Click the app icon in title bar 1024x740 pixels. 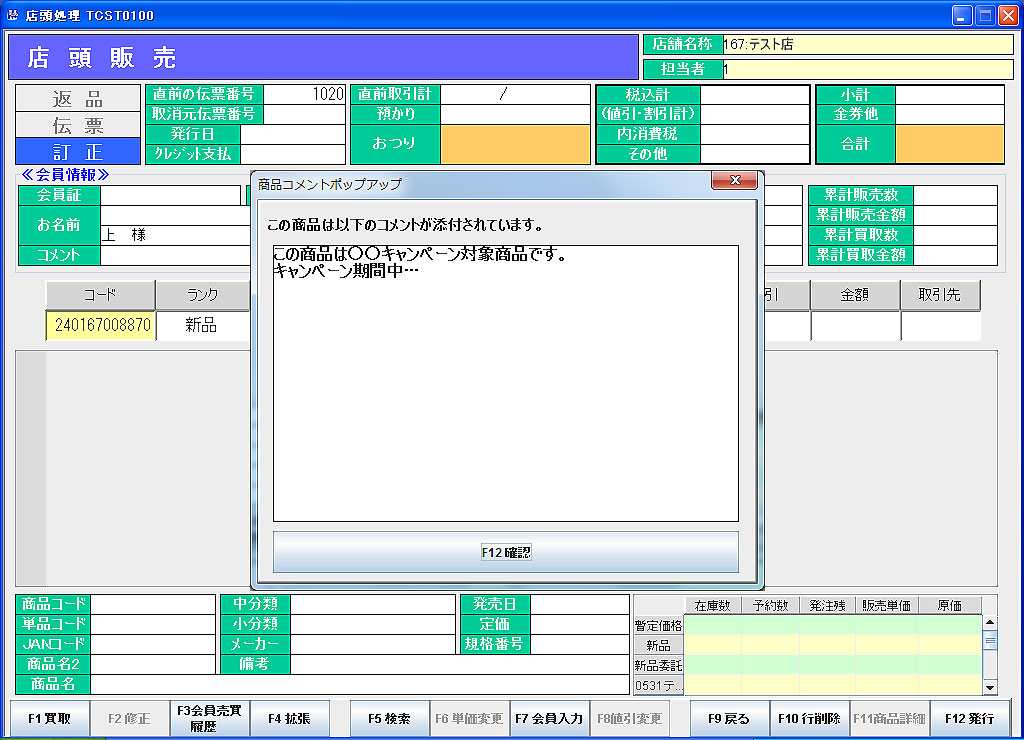point(12,15)
